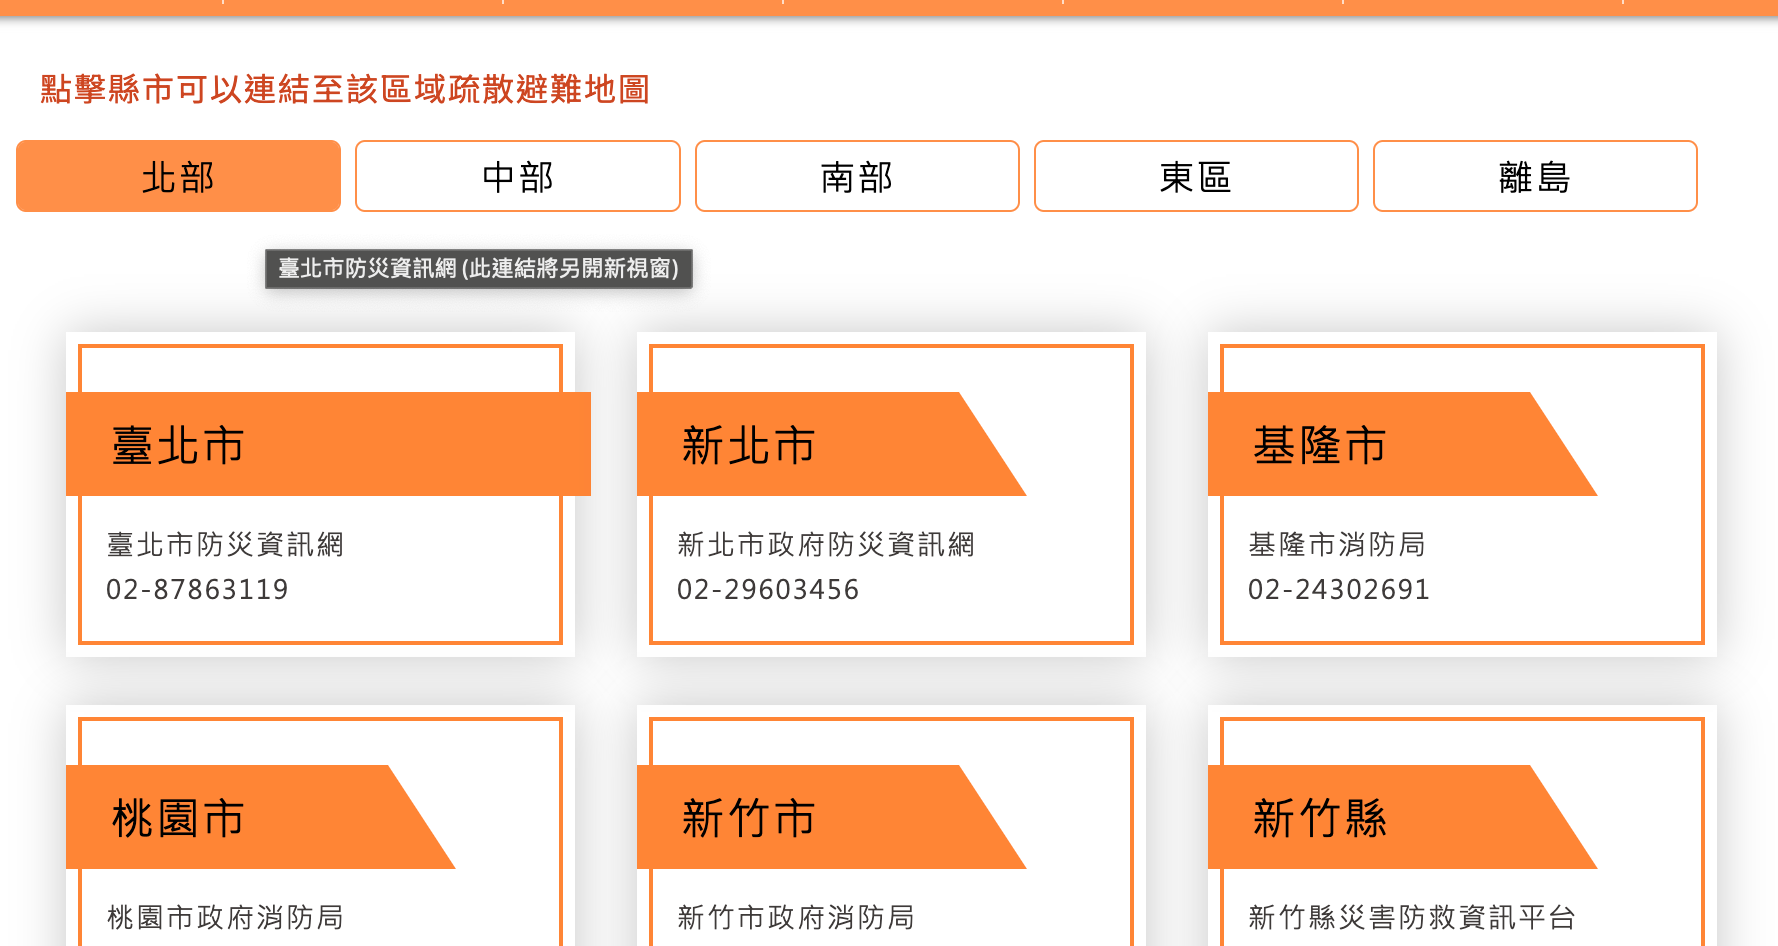
Task: Click 桃園市政府消防局 text
Action: (225, 917)
